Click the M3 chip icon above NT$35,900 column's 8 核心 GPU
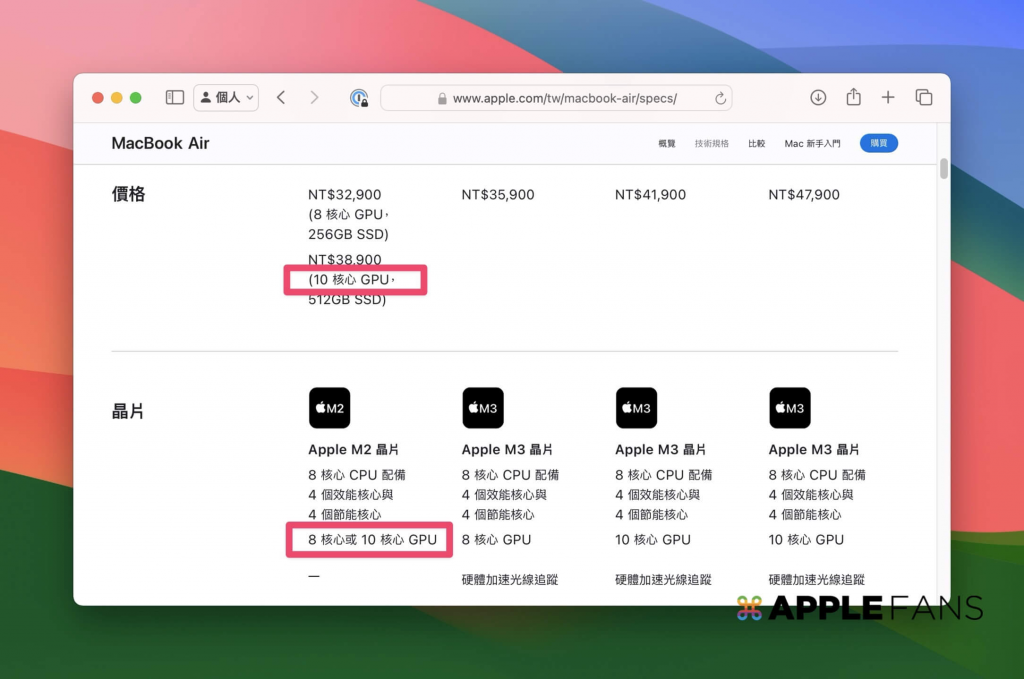Screen dimensions: 1024x679 pos(483,408)
